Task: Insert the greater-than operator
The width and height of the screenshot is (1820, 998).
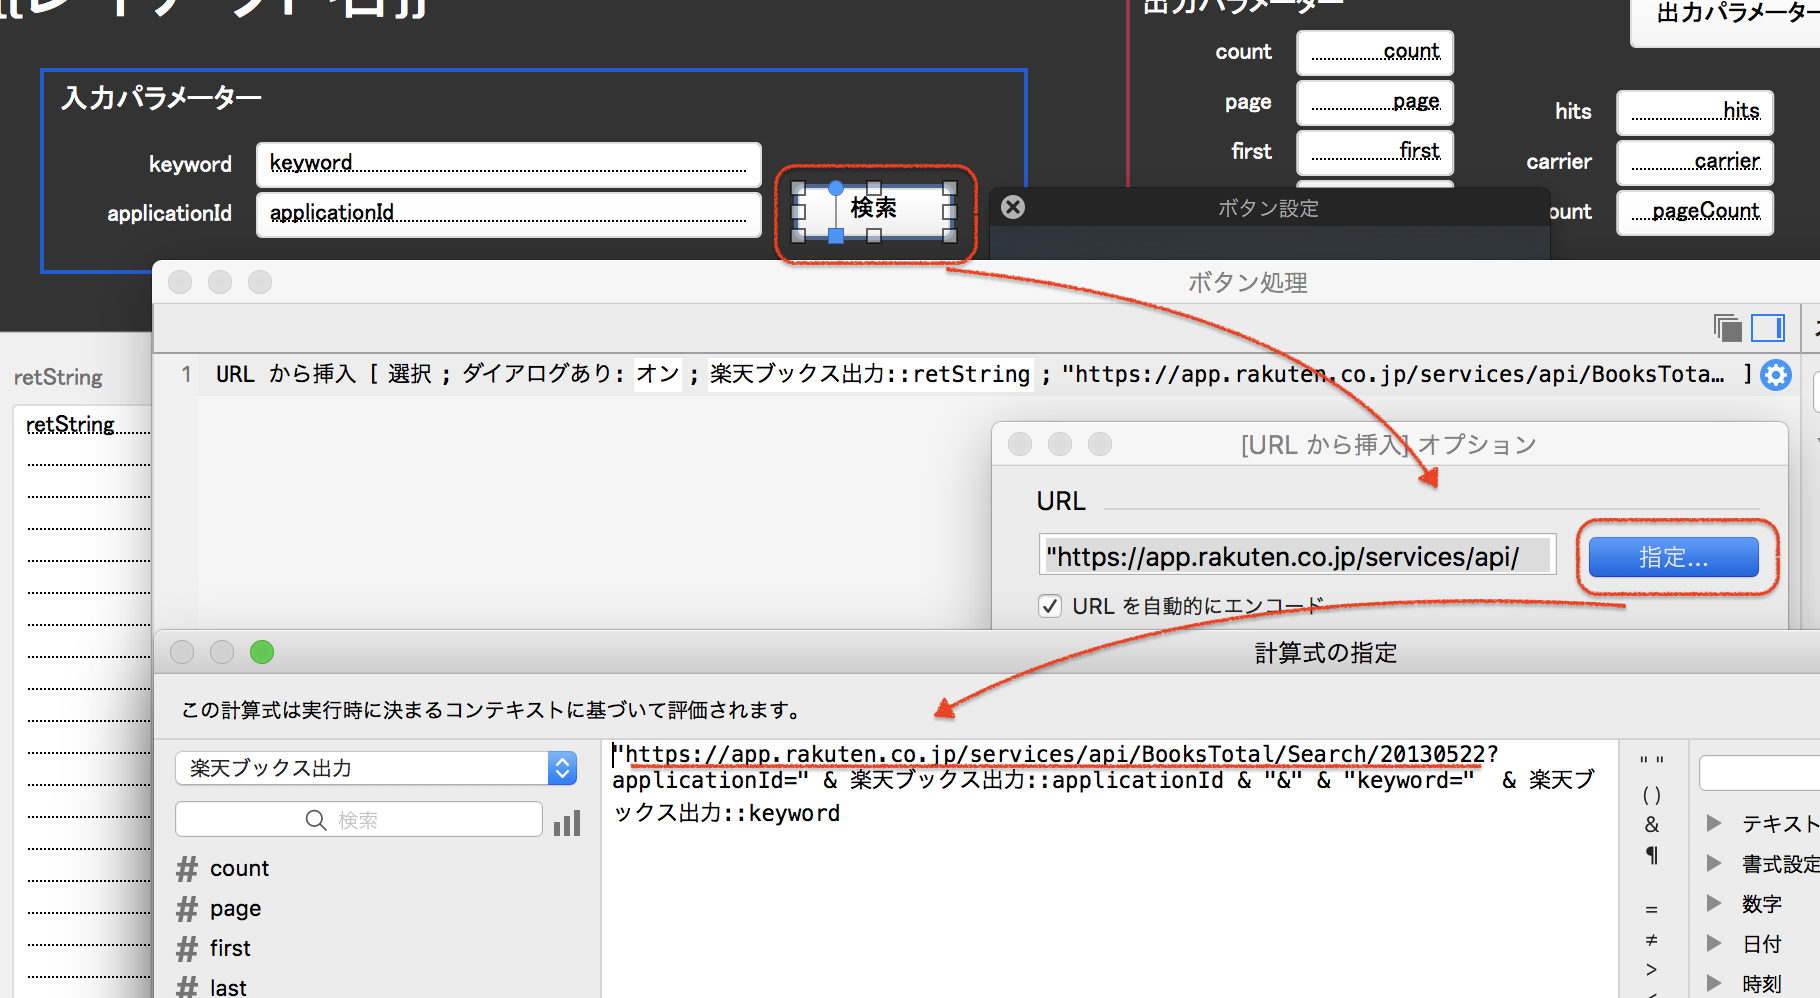Action: [1652, 970]
